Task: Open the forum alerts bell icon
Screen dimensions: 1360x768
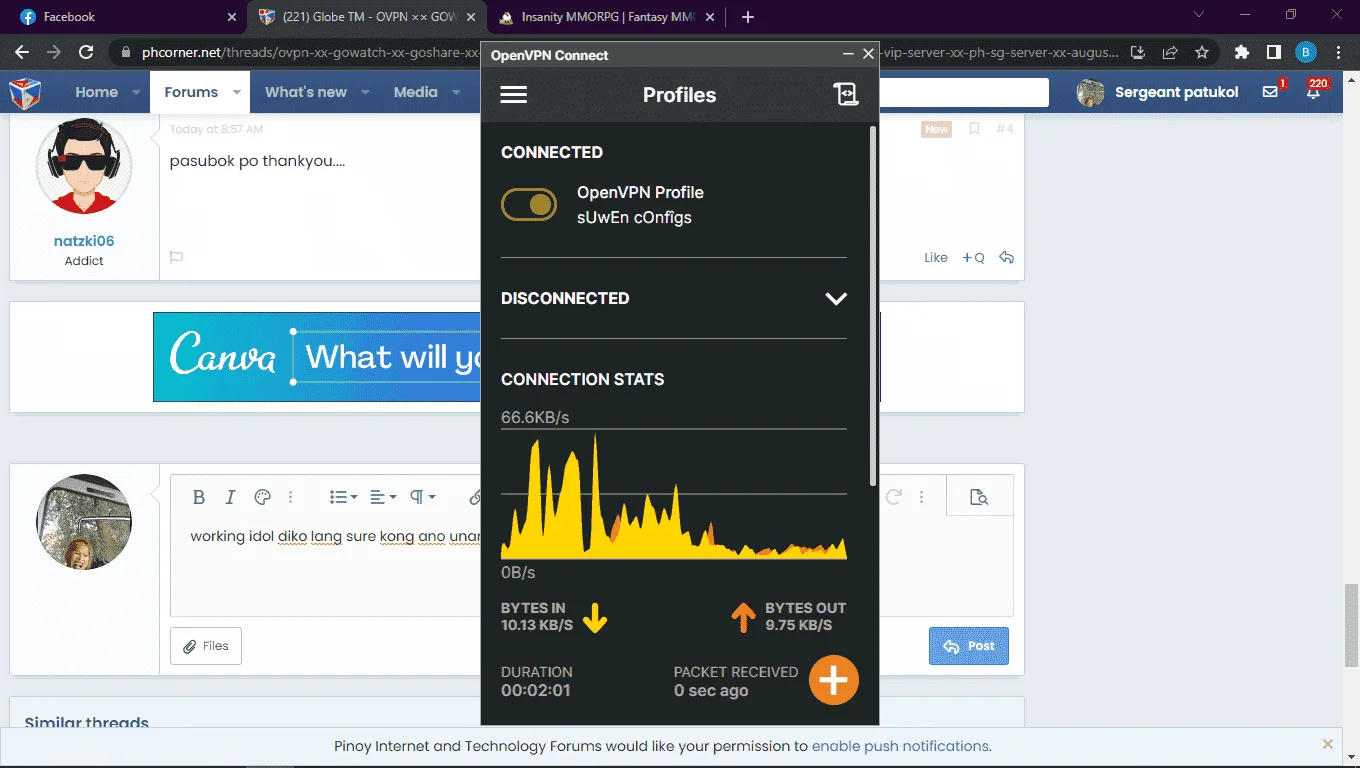Action: coord(1314,92)
